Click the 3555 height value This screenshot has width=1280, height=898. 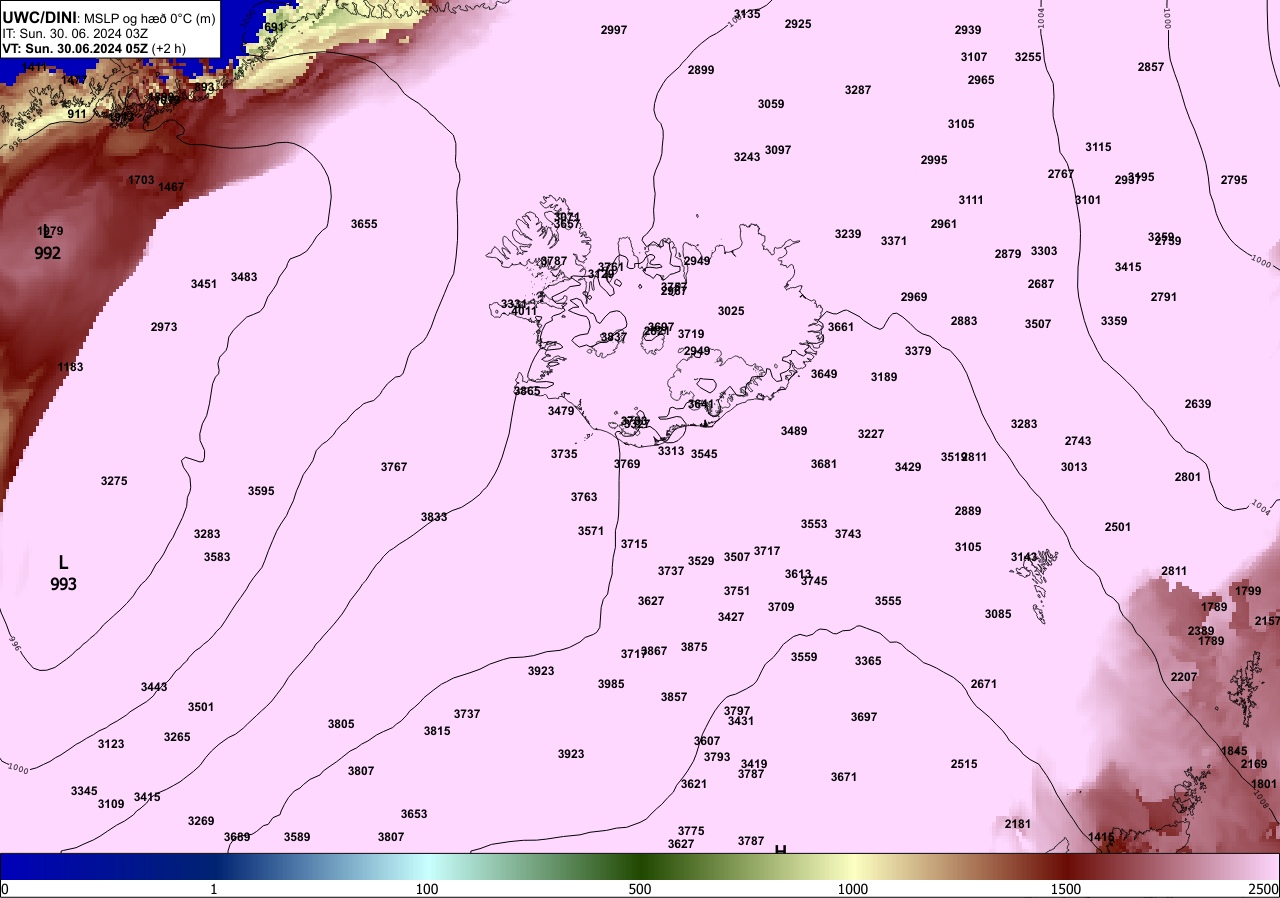(888, 601)
